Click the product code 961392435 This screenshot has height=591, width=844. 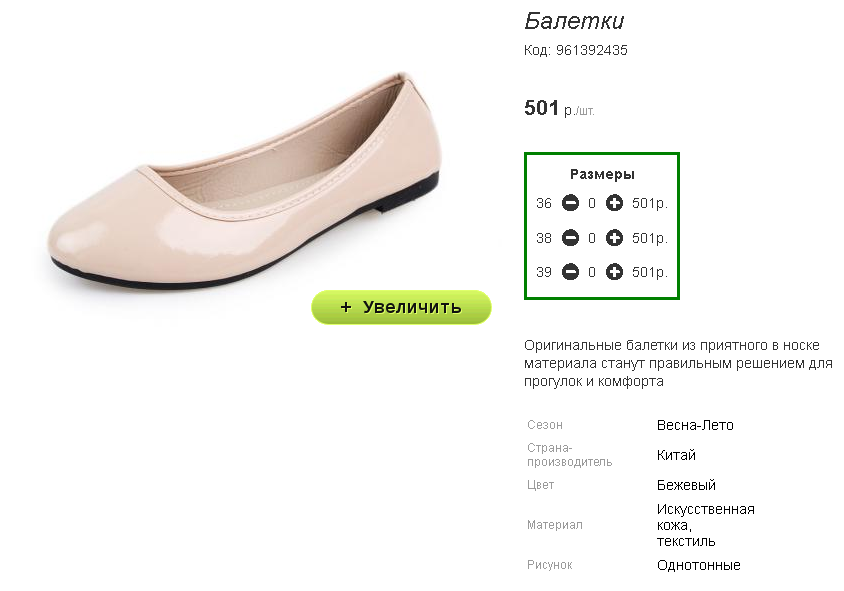(x=591, y=50)
